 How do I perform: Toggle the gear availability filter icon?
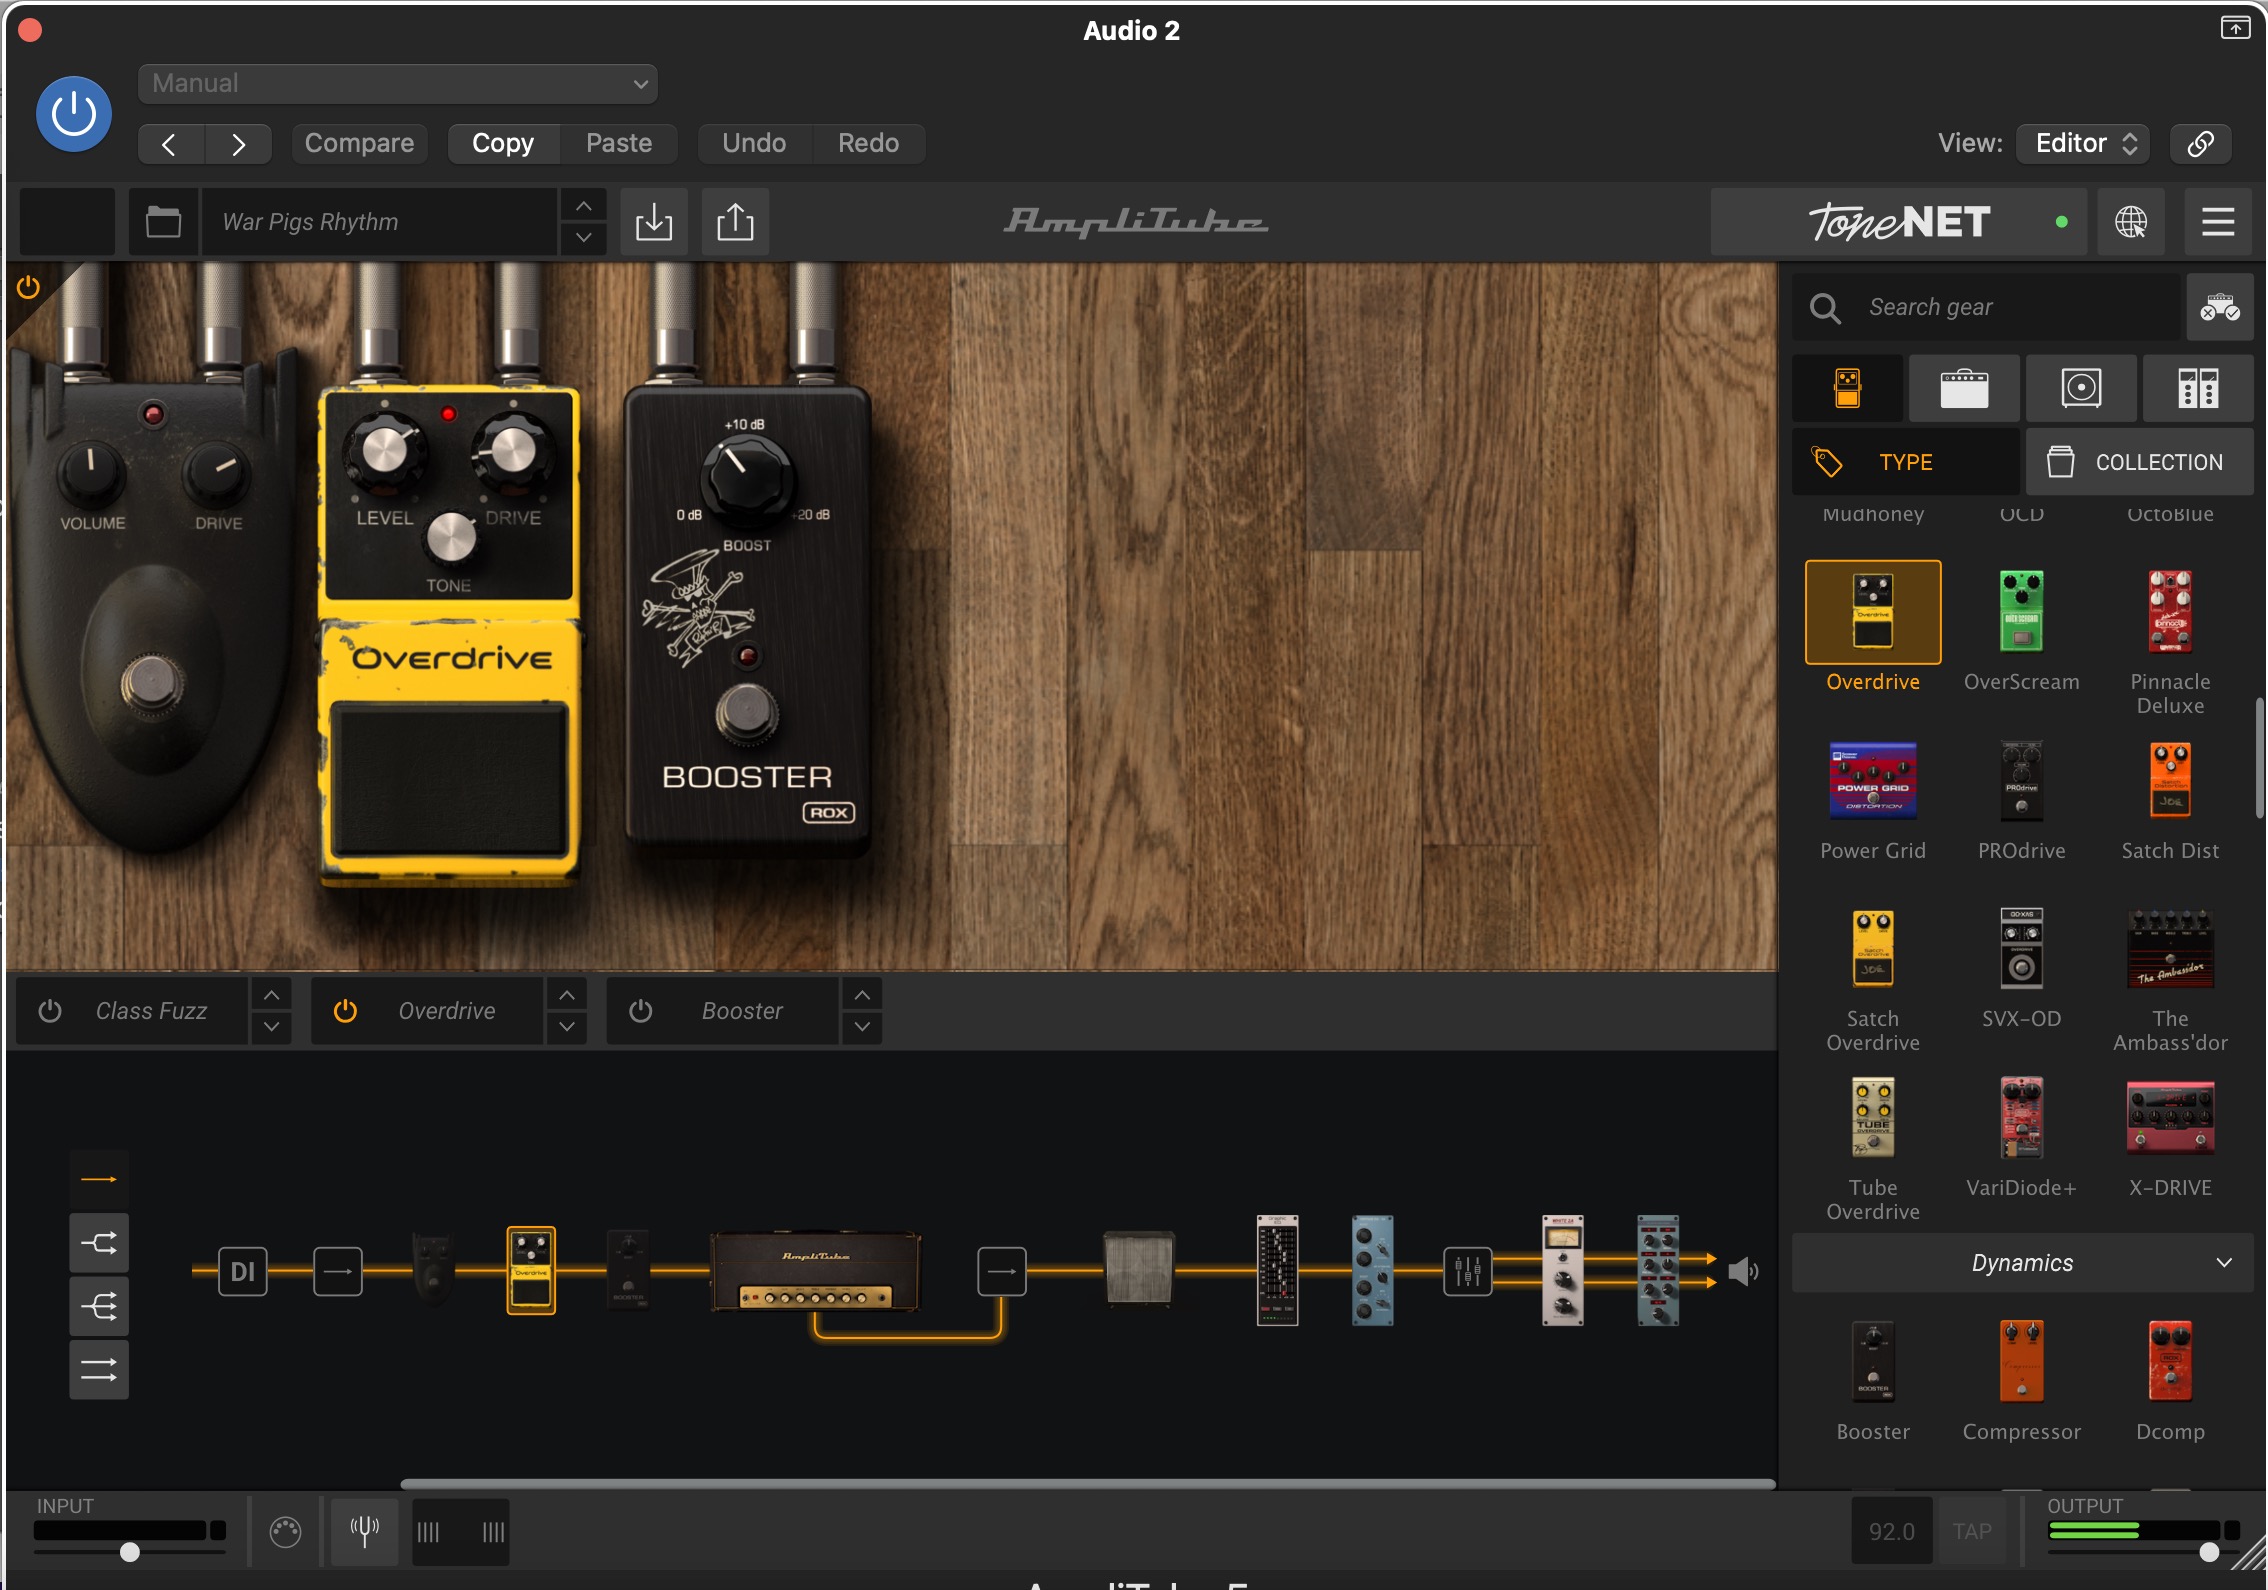pos(2219,307)
